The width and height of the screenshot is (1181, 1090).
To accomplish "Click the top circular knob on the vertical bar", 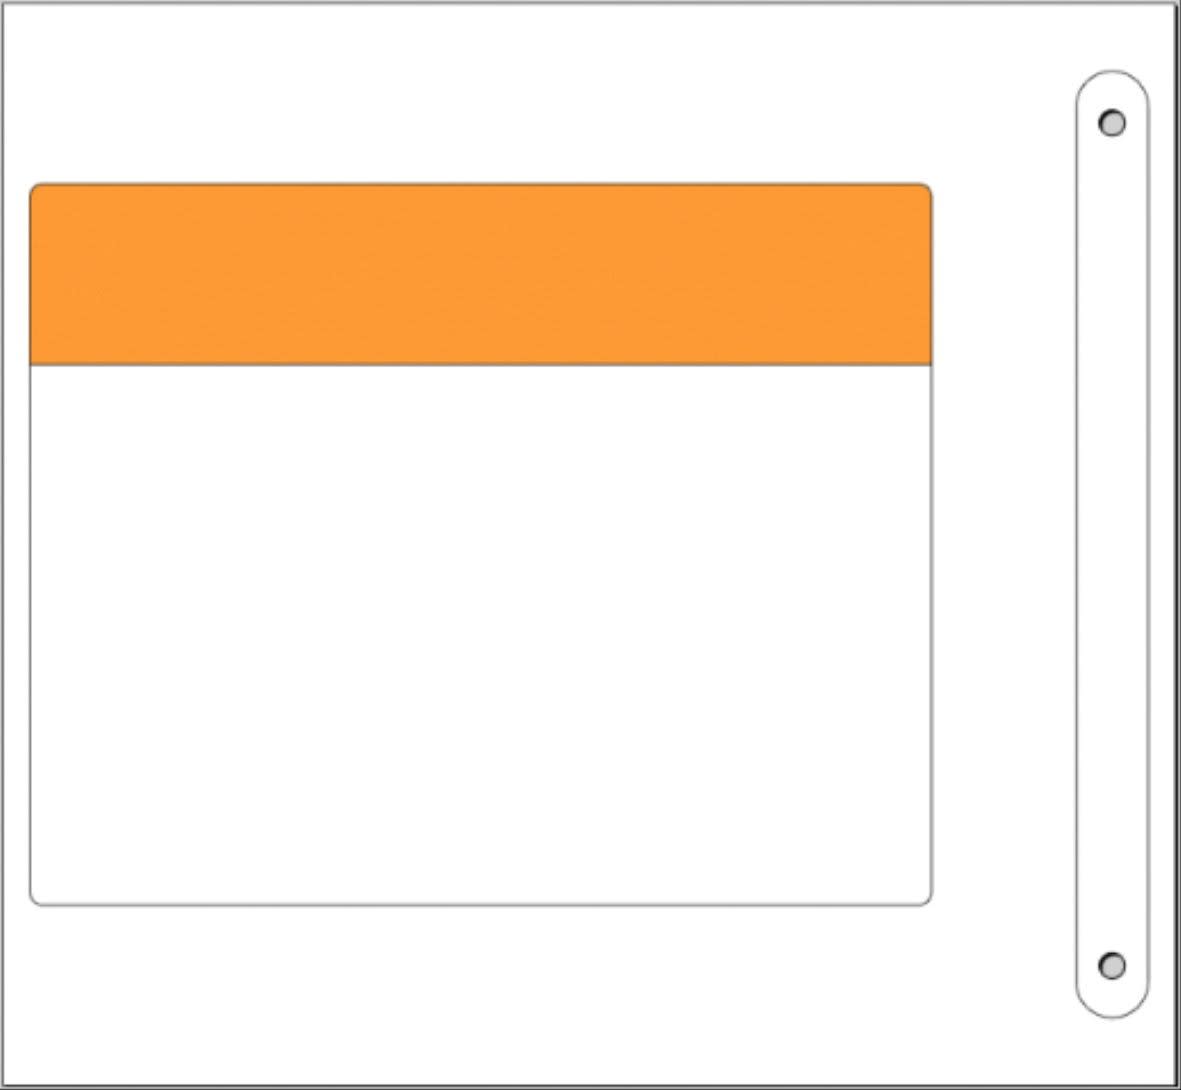I will [1112, 123].
